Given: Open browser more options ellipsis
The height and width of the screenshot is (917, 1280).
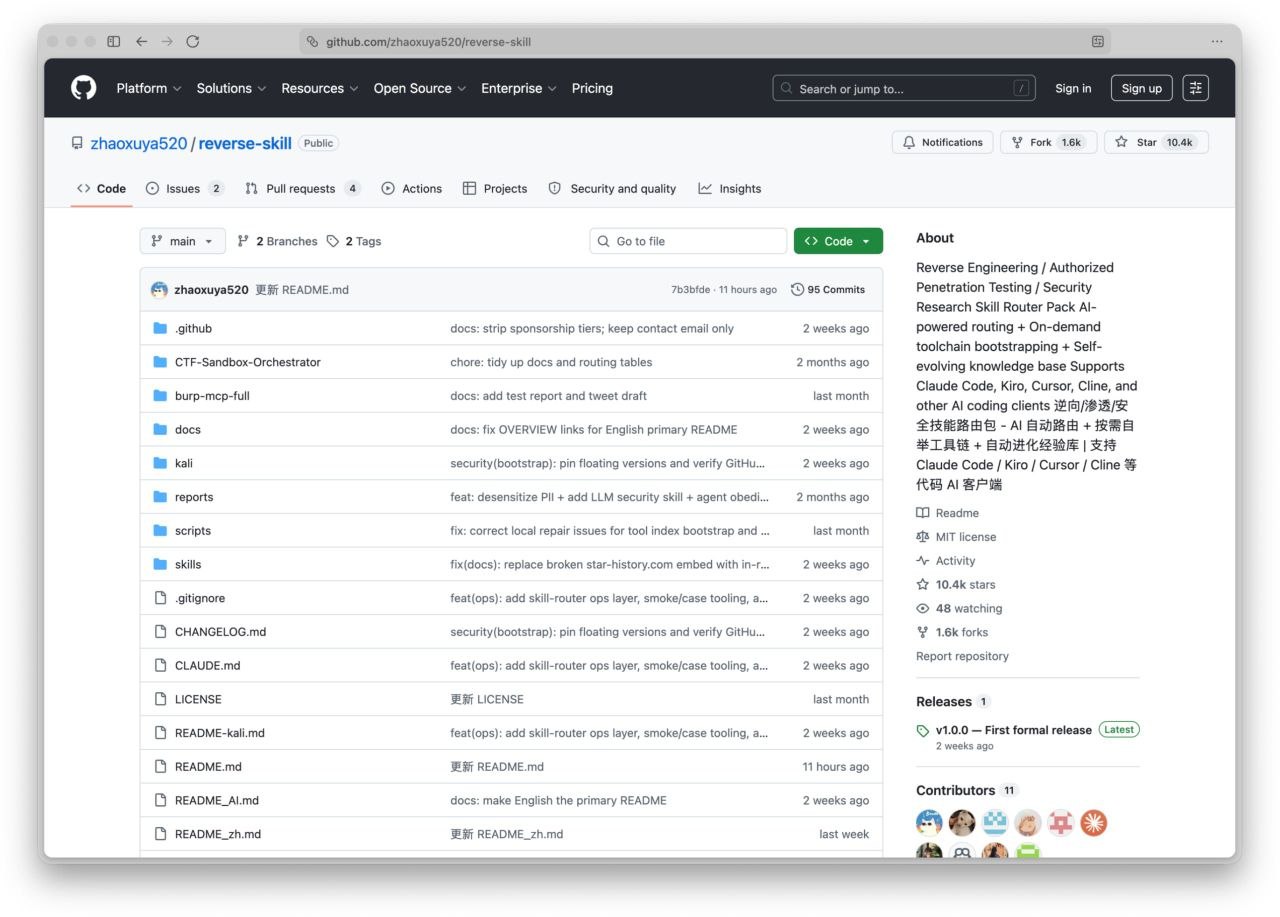Looking at the screenshot, I should click(x=1217, y=42).
